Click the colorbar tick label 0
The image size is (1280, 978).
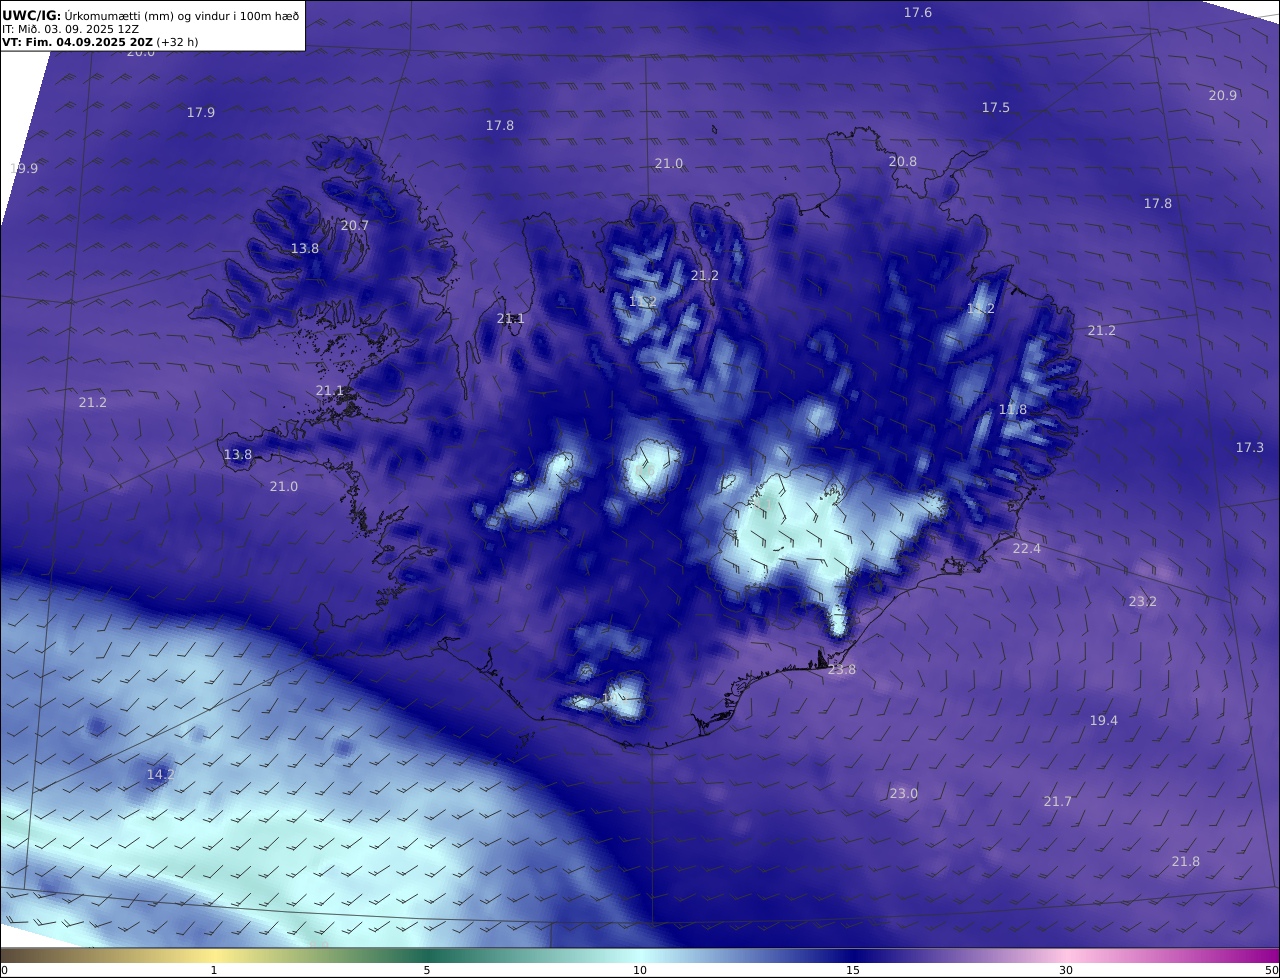coord(4,970)
